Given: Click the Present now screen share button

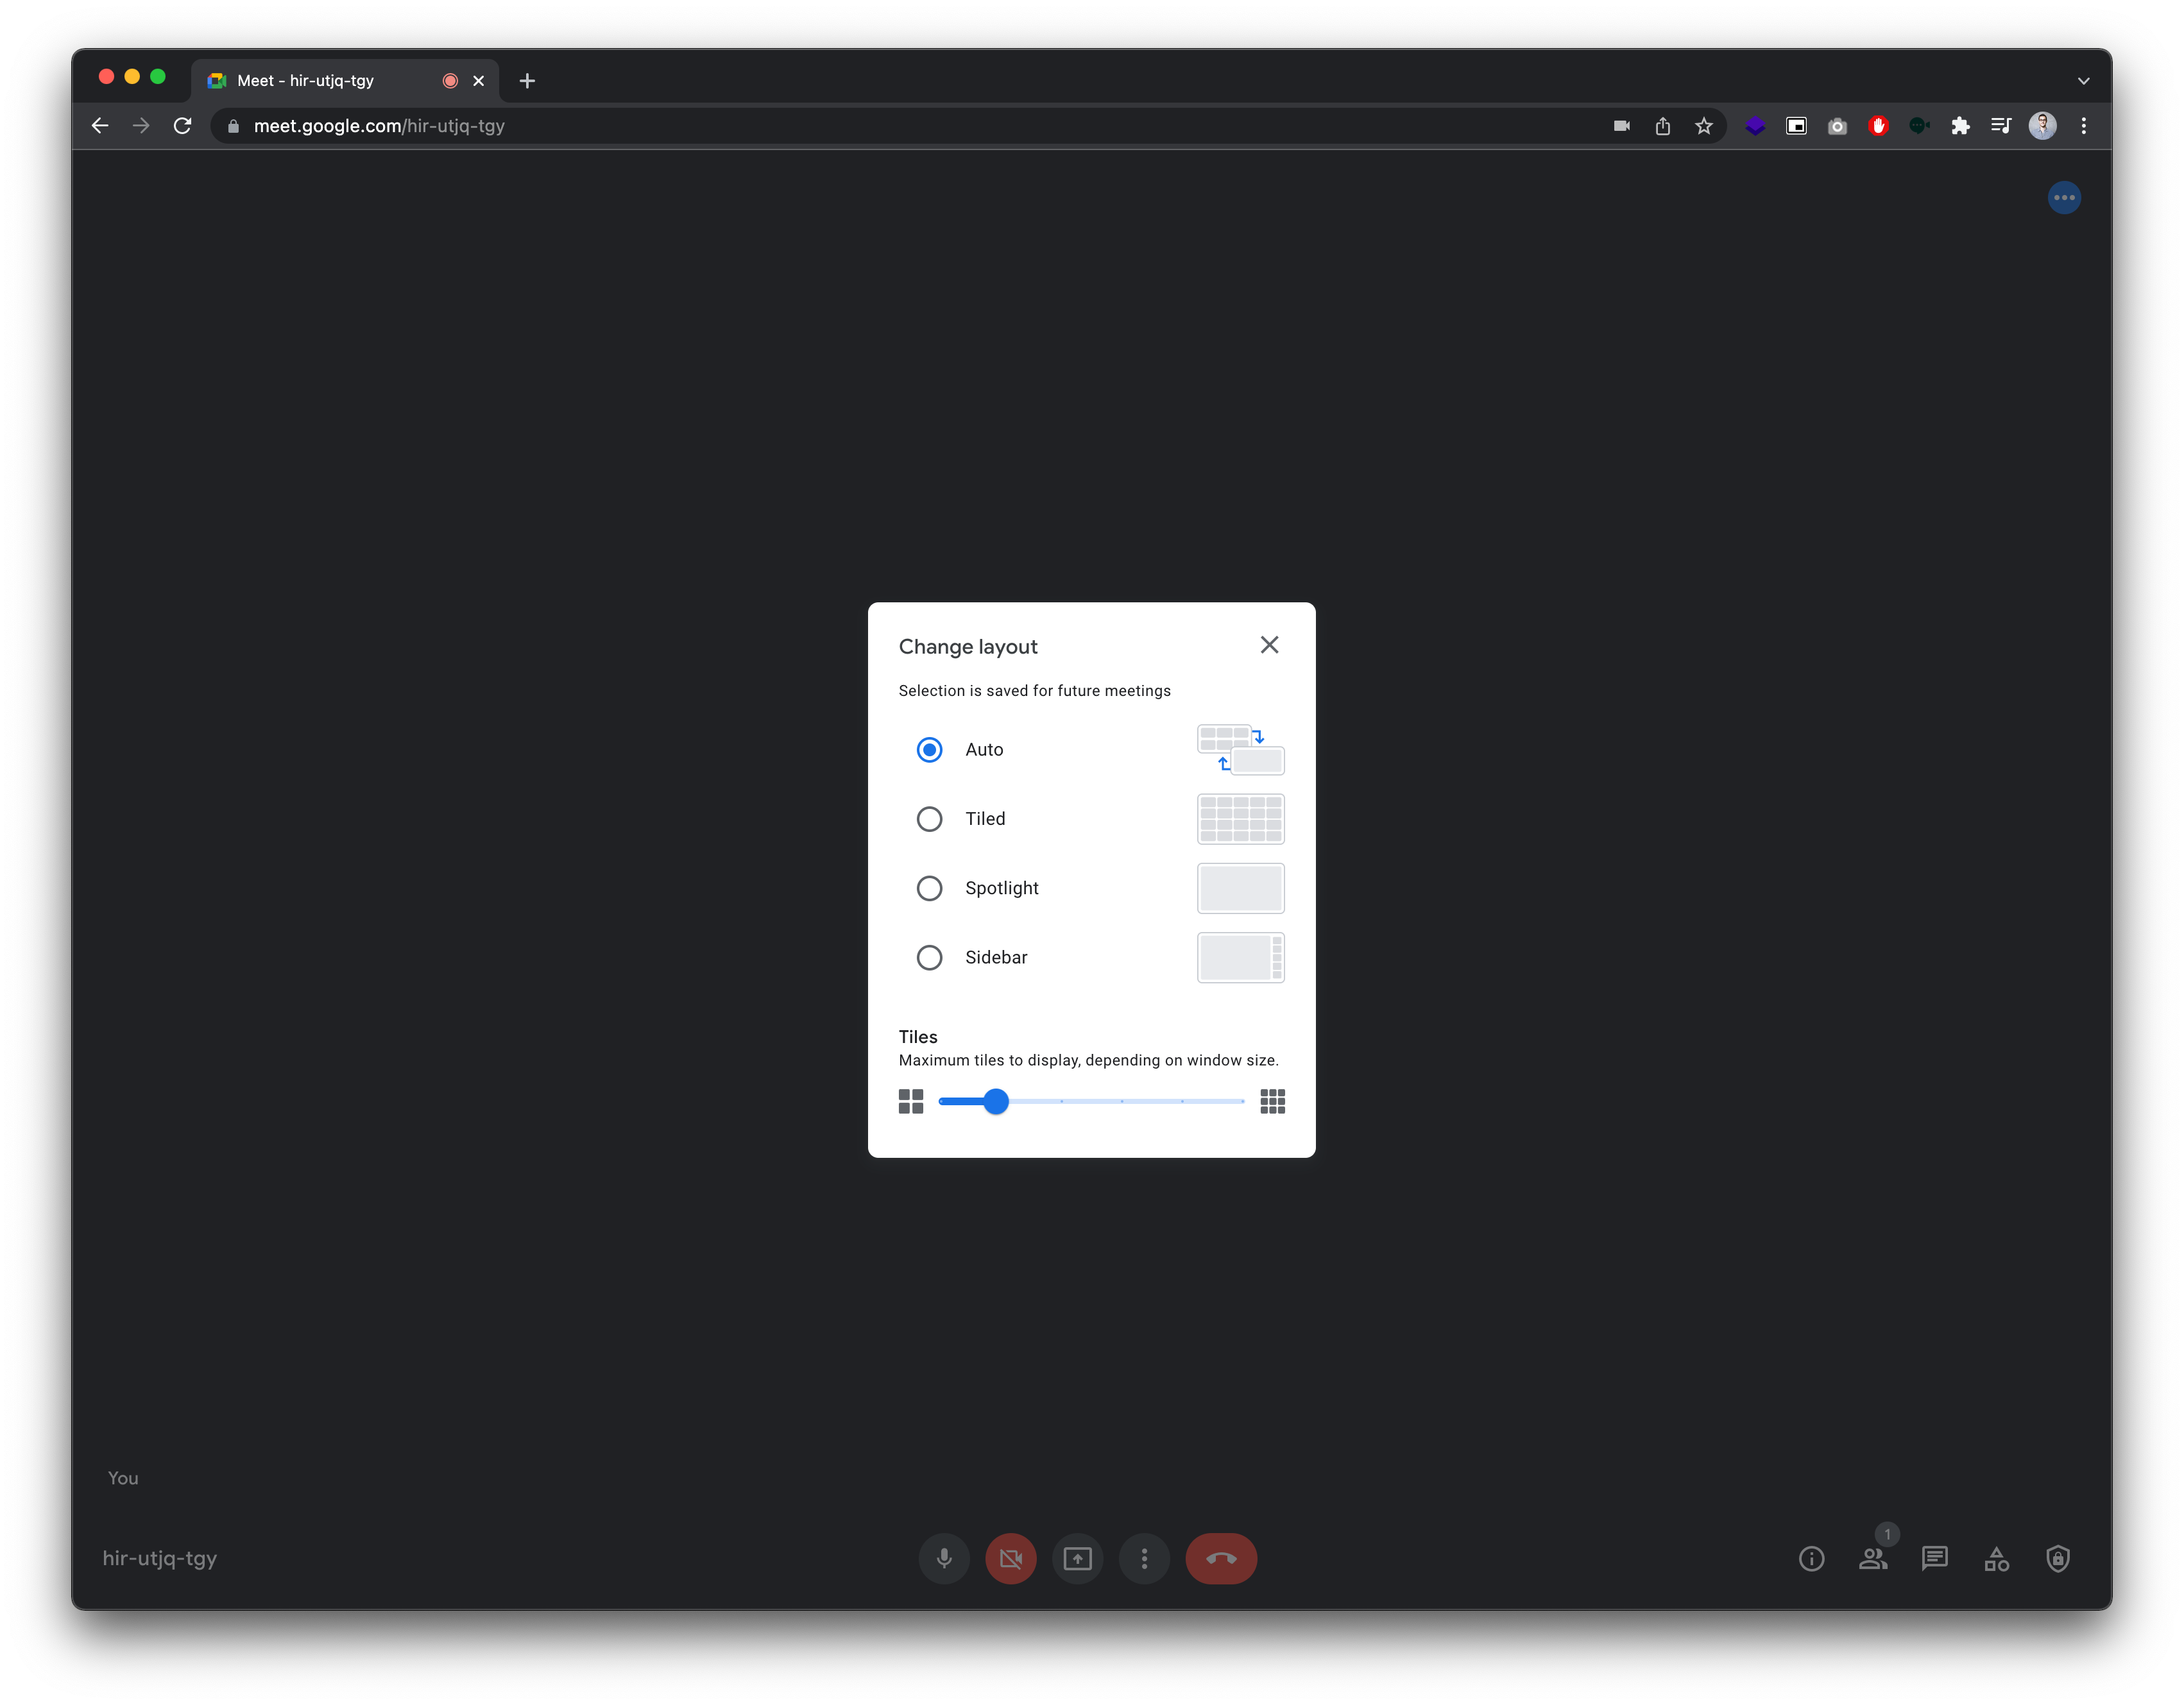Looking at the screenshot, I should (x=1077, y=1558).
